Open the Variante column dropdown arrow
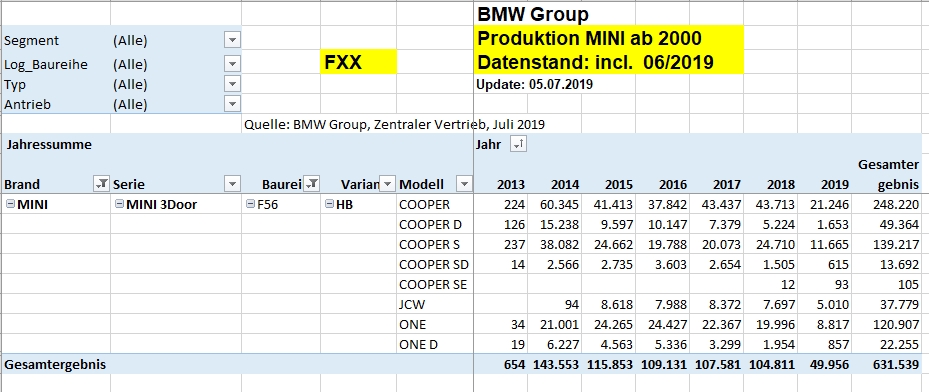 click(x=387, y=184)
